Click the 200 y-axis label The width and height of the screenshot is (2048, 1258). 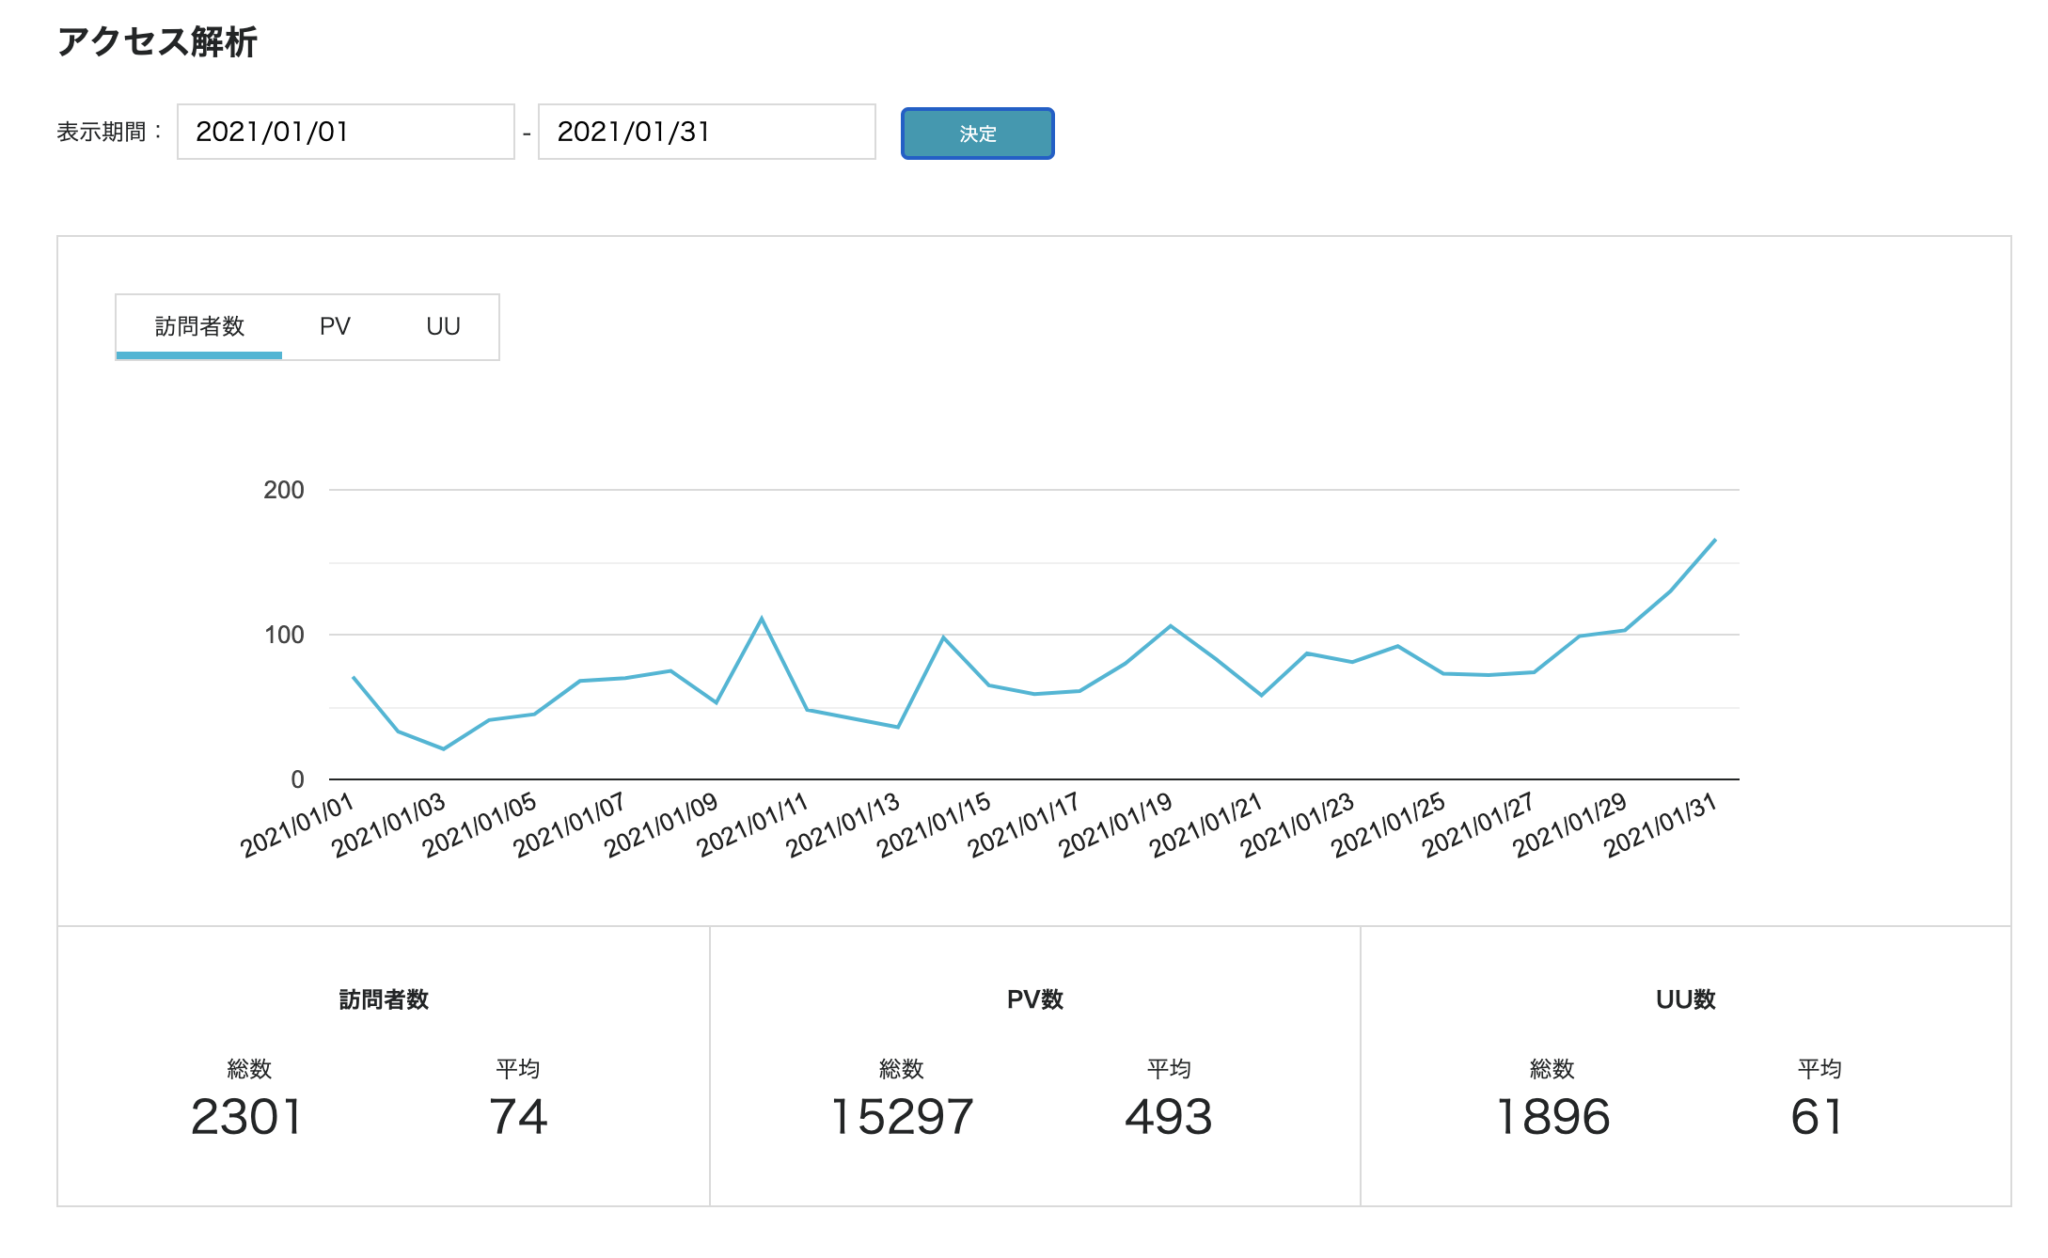pyautogui.click(x=283, y=490)
